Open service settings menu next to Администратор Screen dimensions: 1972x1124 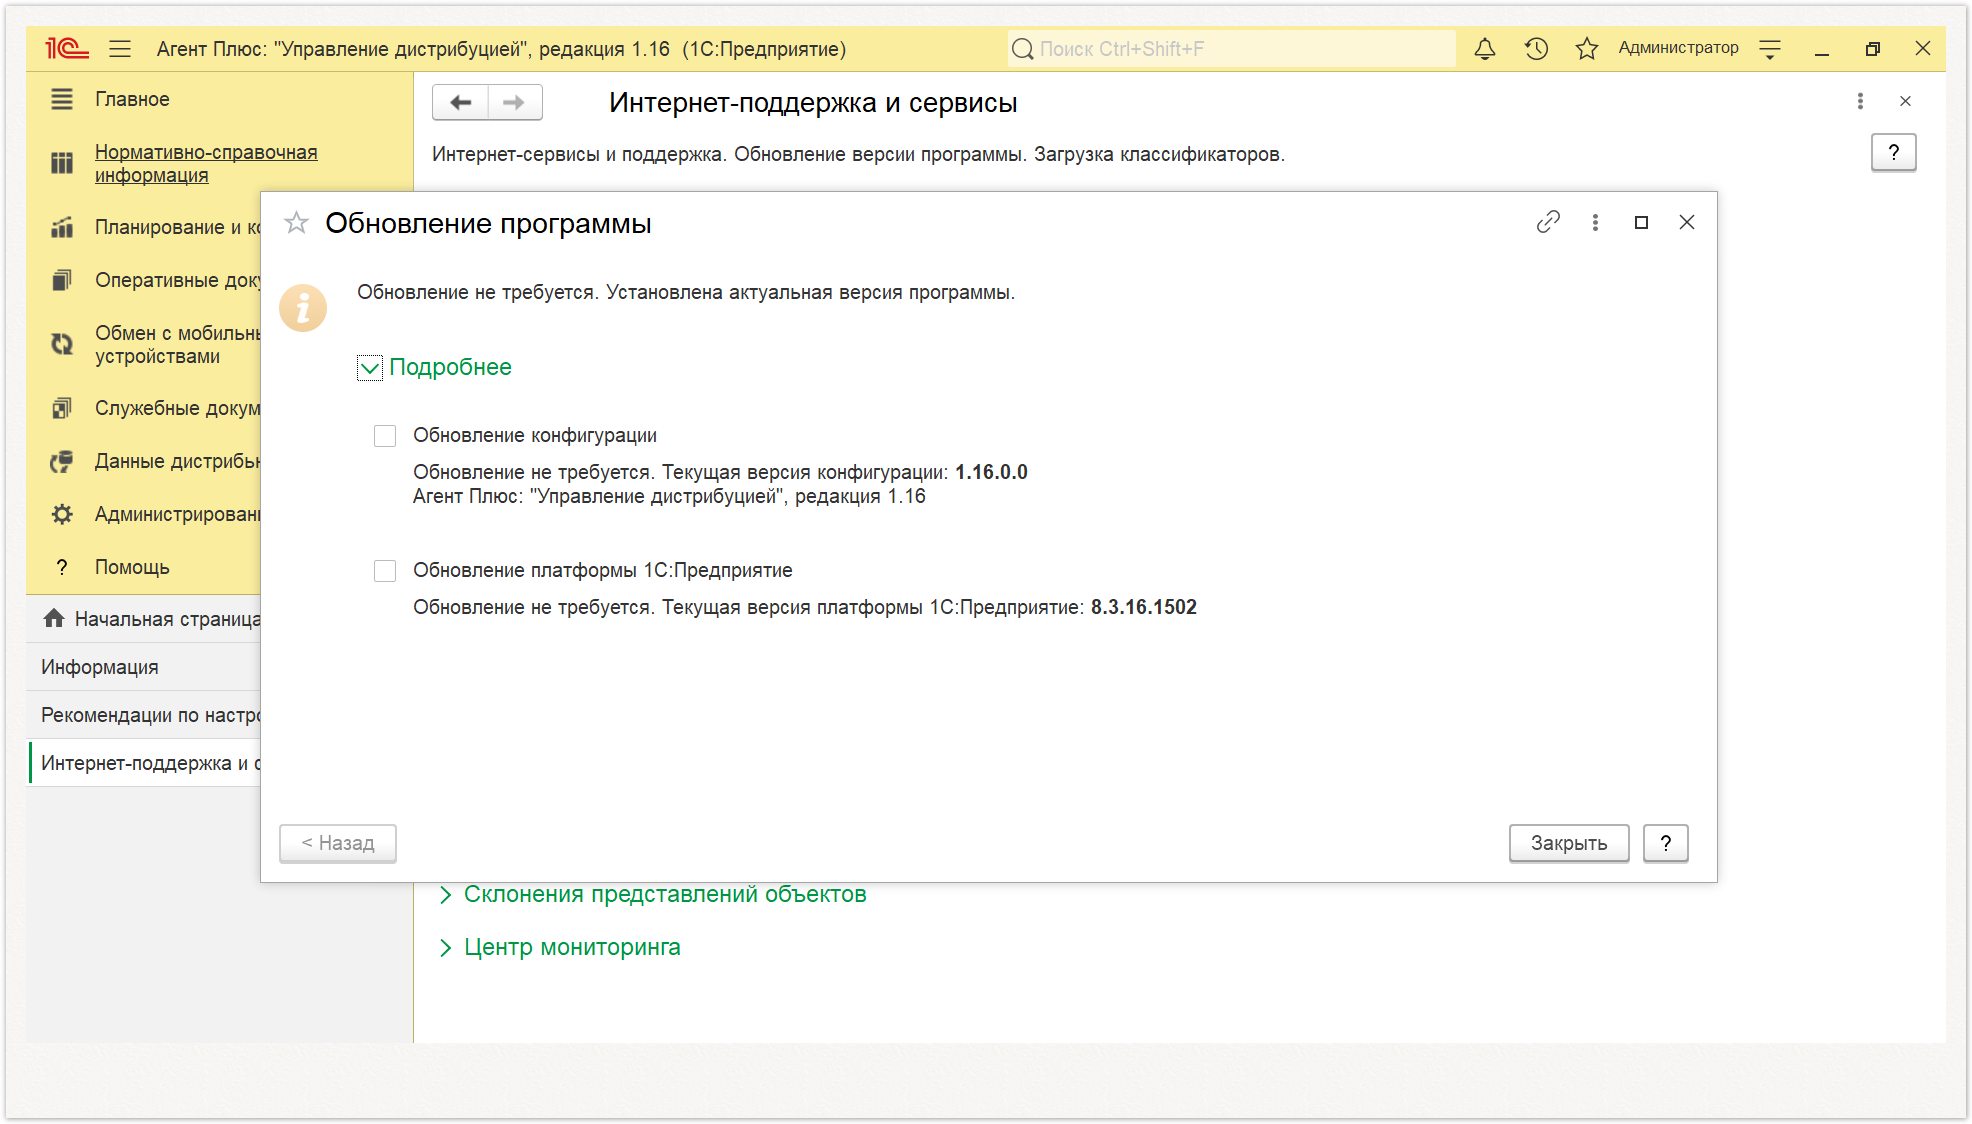[1770, 48]
